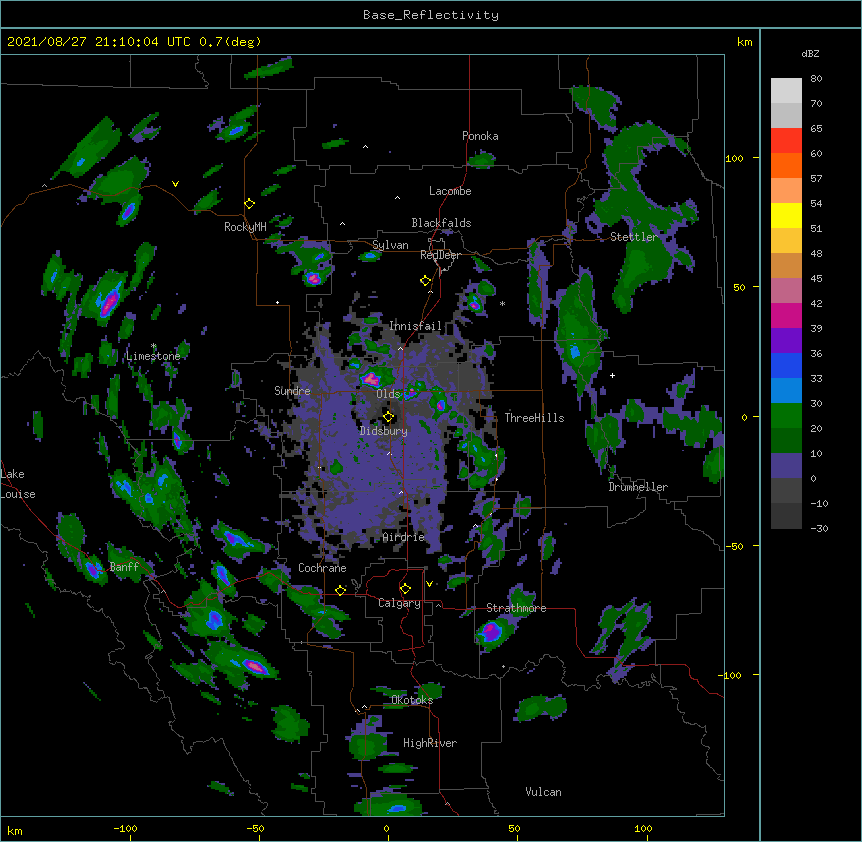Click the yellow marker above Calgary label

point(405,589)
